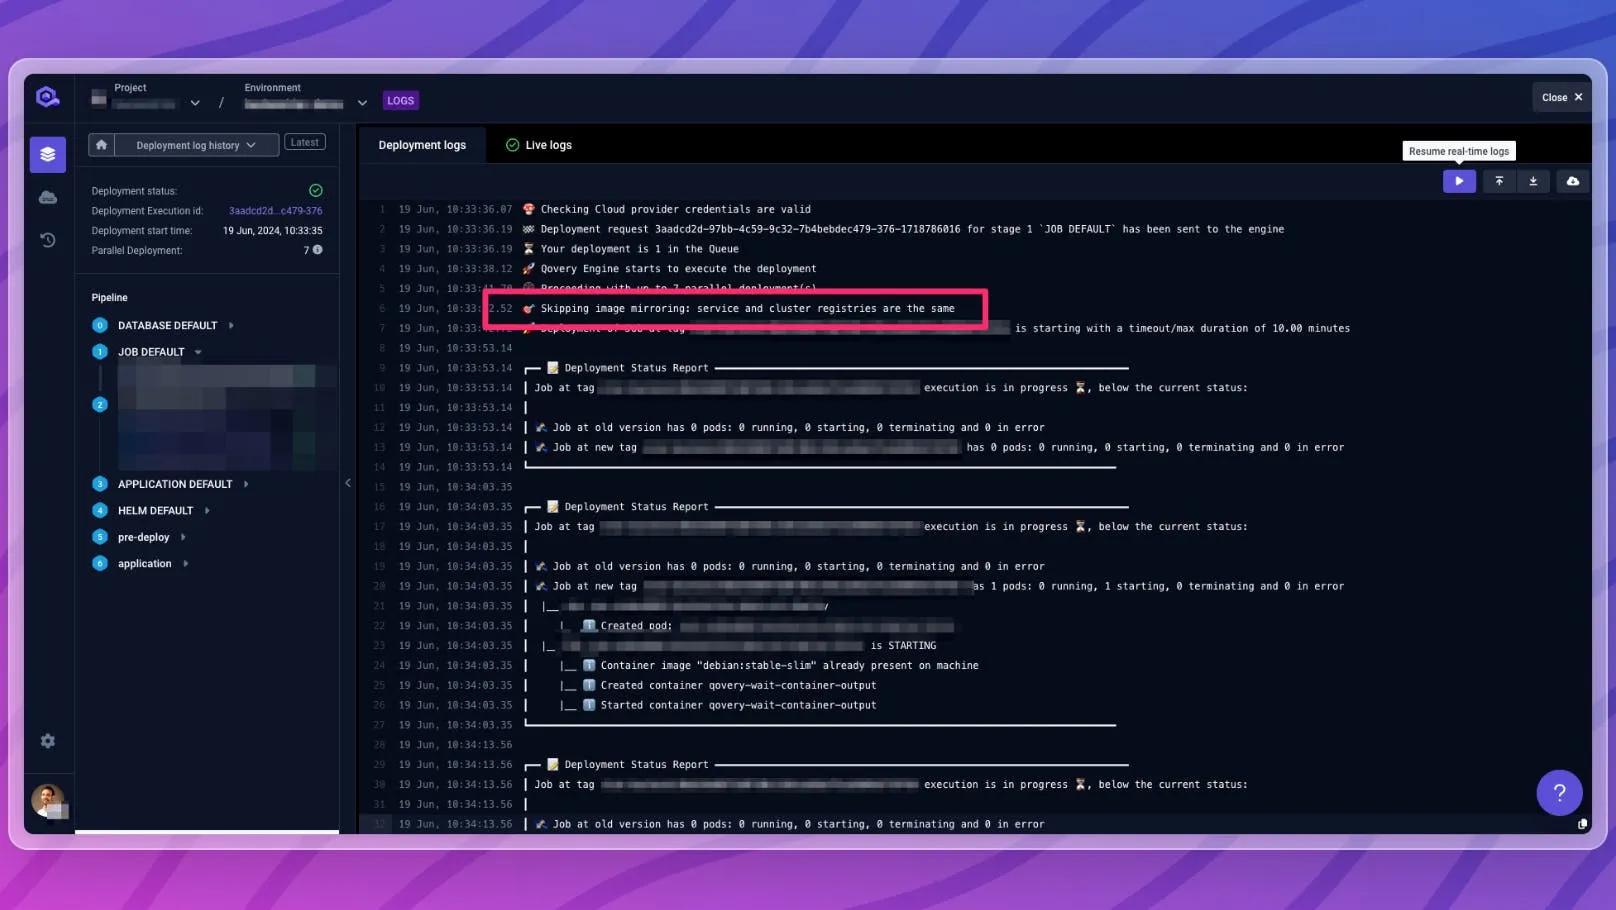Open the Project selector dropdown
1616x910 pixels.
coord(195,103)
